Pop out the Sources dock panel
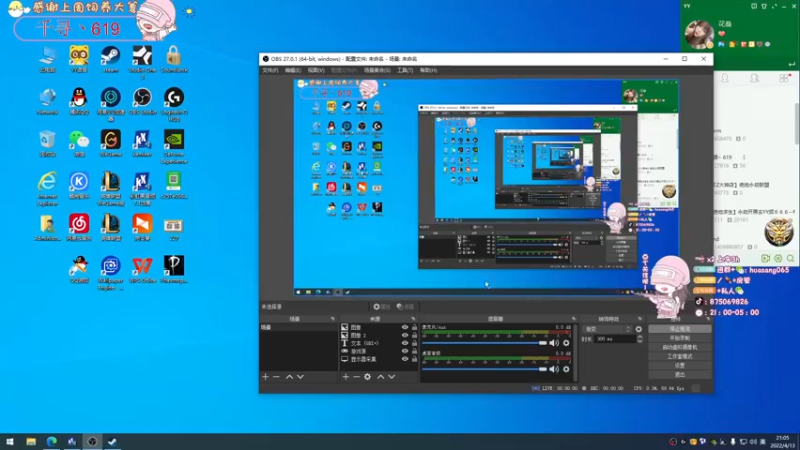The image size is (800, 450). [x=413, y=319]
